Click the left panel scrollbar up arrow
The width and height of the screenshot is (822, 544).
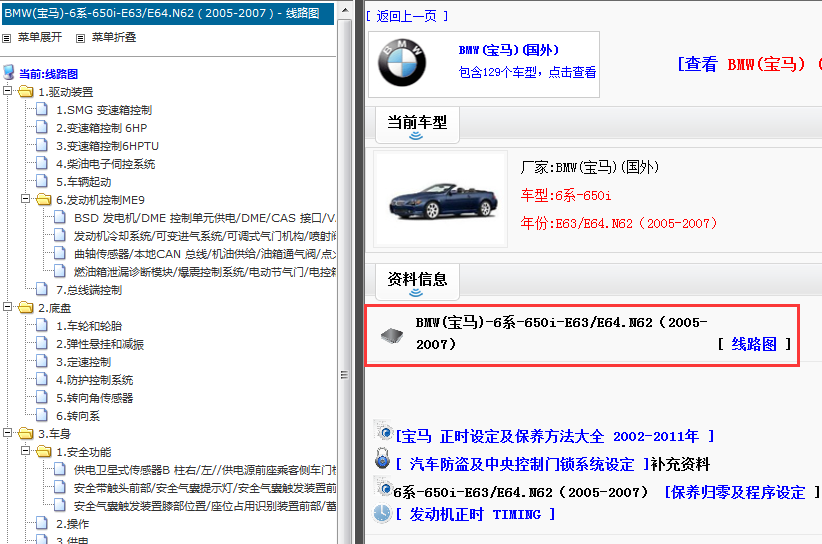(x=344, y=10)
